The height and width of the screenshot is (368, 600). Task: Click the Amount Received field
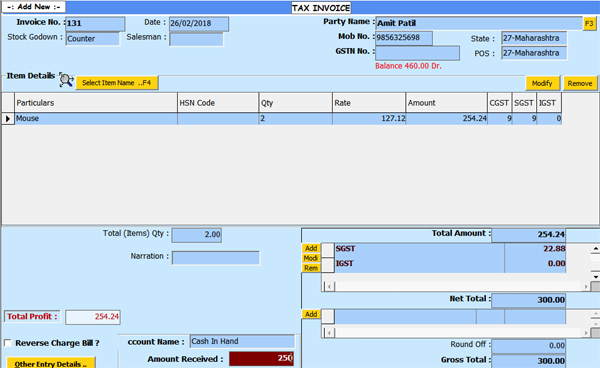pyautogui.click(x=261, y=359)
